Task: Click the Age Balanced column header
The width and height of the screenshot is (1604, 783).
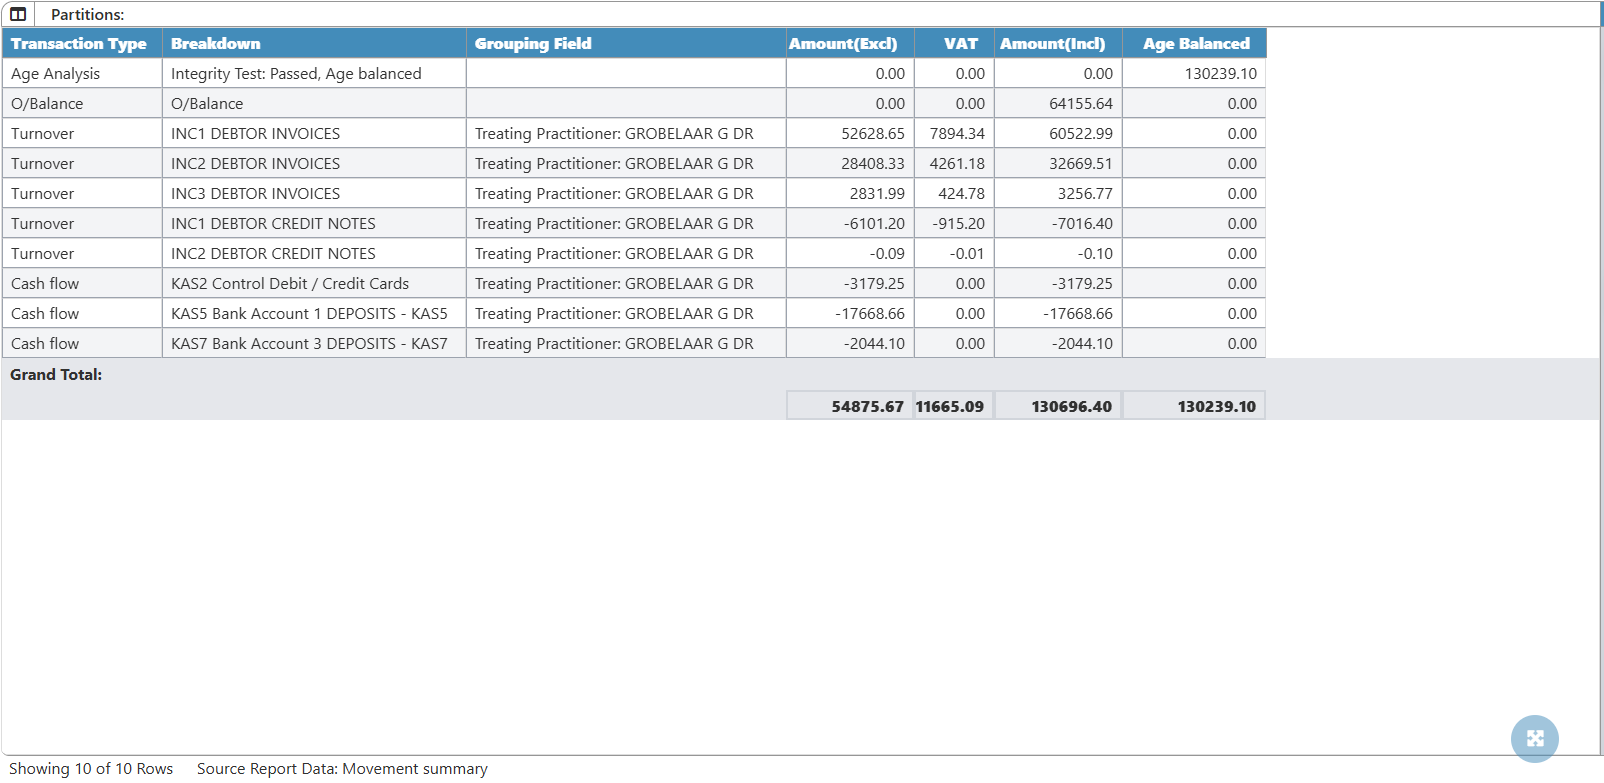Action: point(1196,44)
